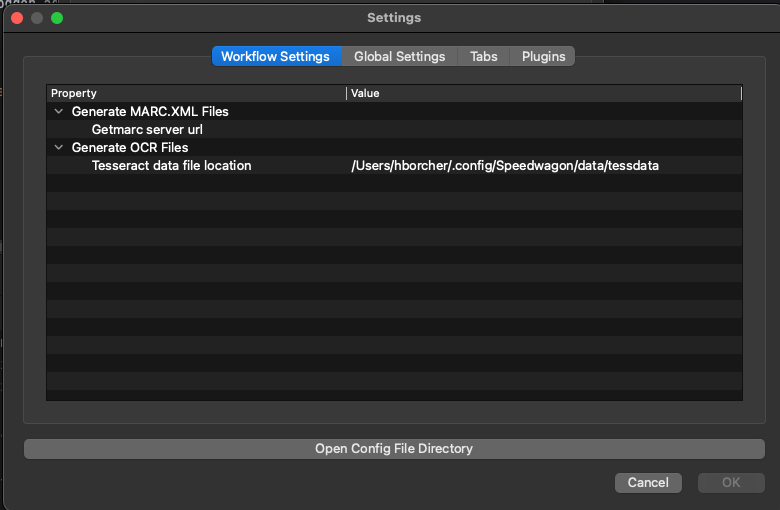Edit the empty Getmarc server url value
The image size is (780, 510).
pos(544,129)
